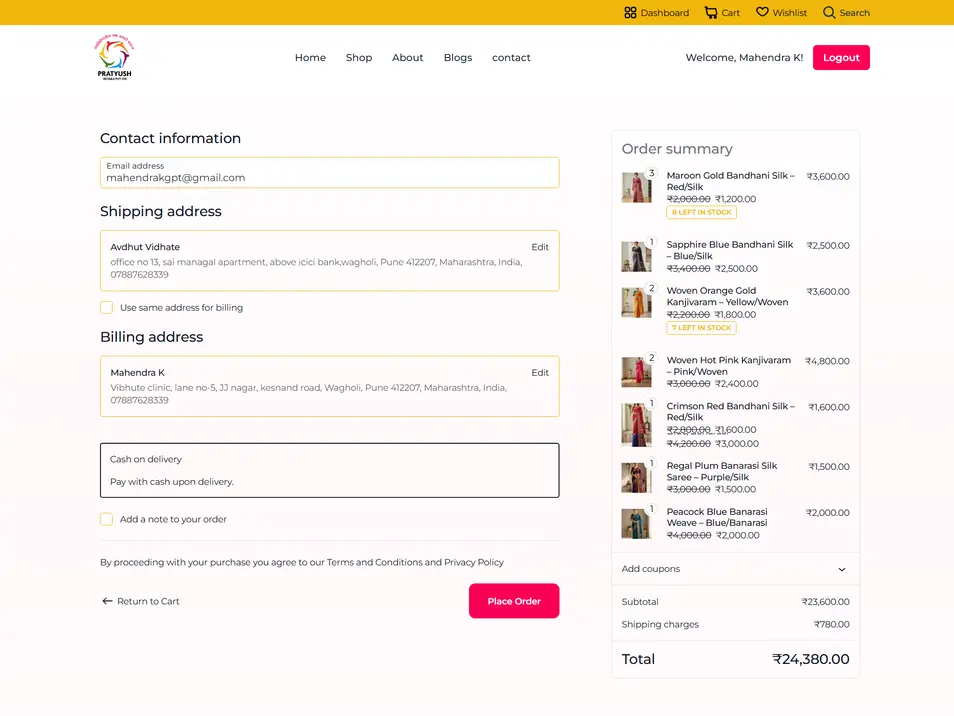Click the arrow beside Return to Cart
Viewport: 954px width, 716px height.
[106, 601]
